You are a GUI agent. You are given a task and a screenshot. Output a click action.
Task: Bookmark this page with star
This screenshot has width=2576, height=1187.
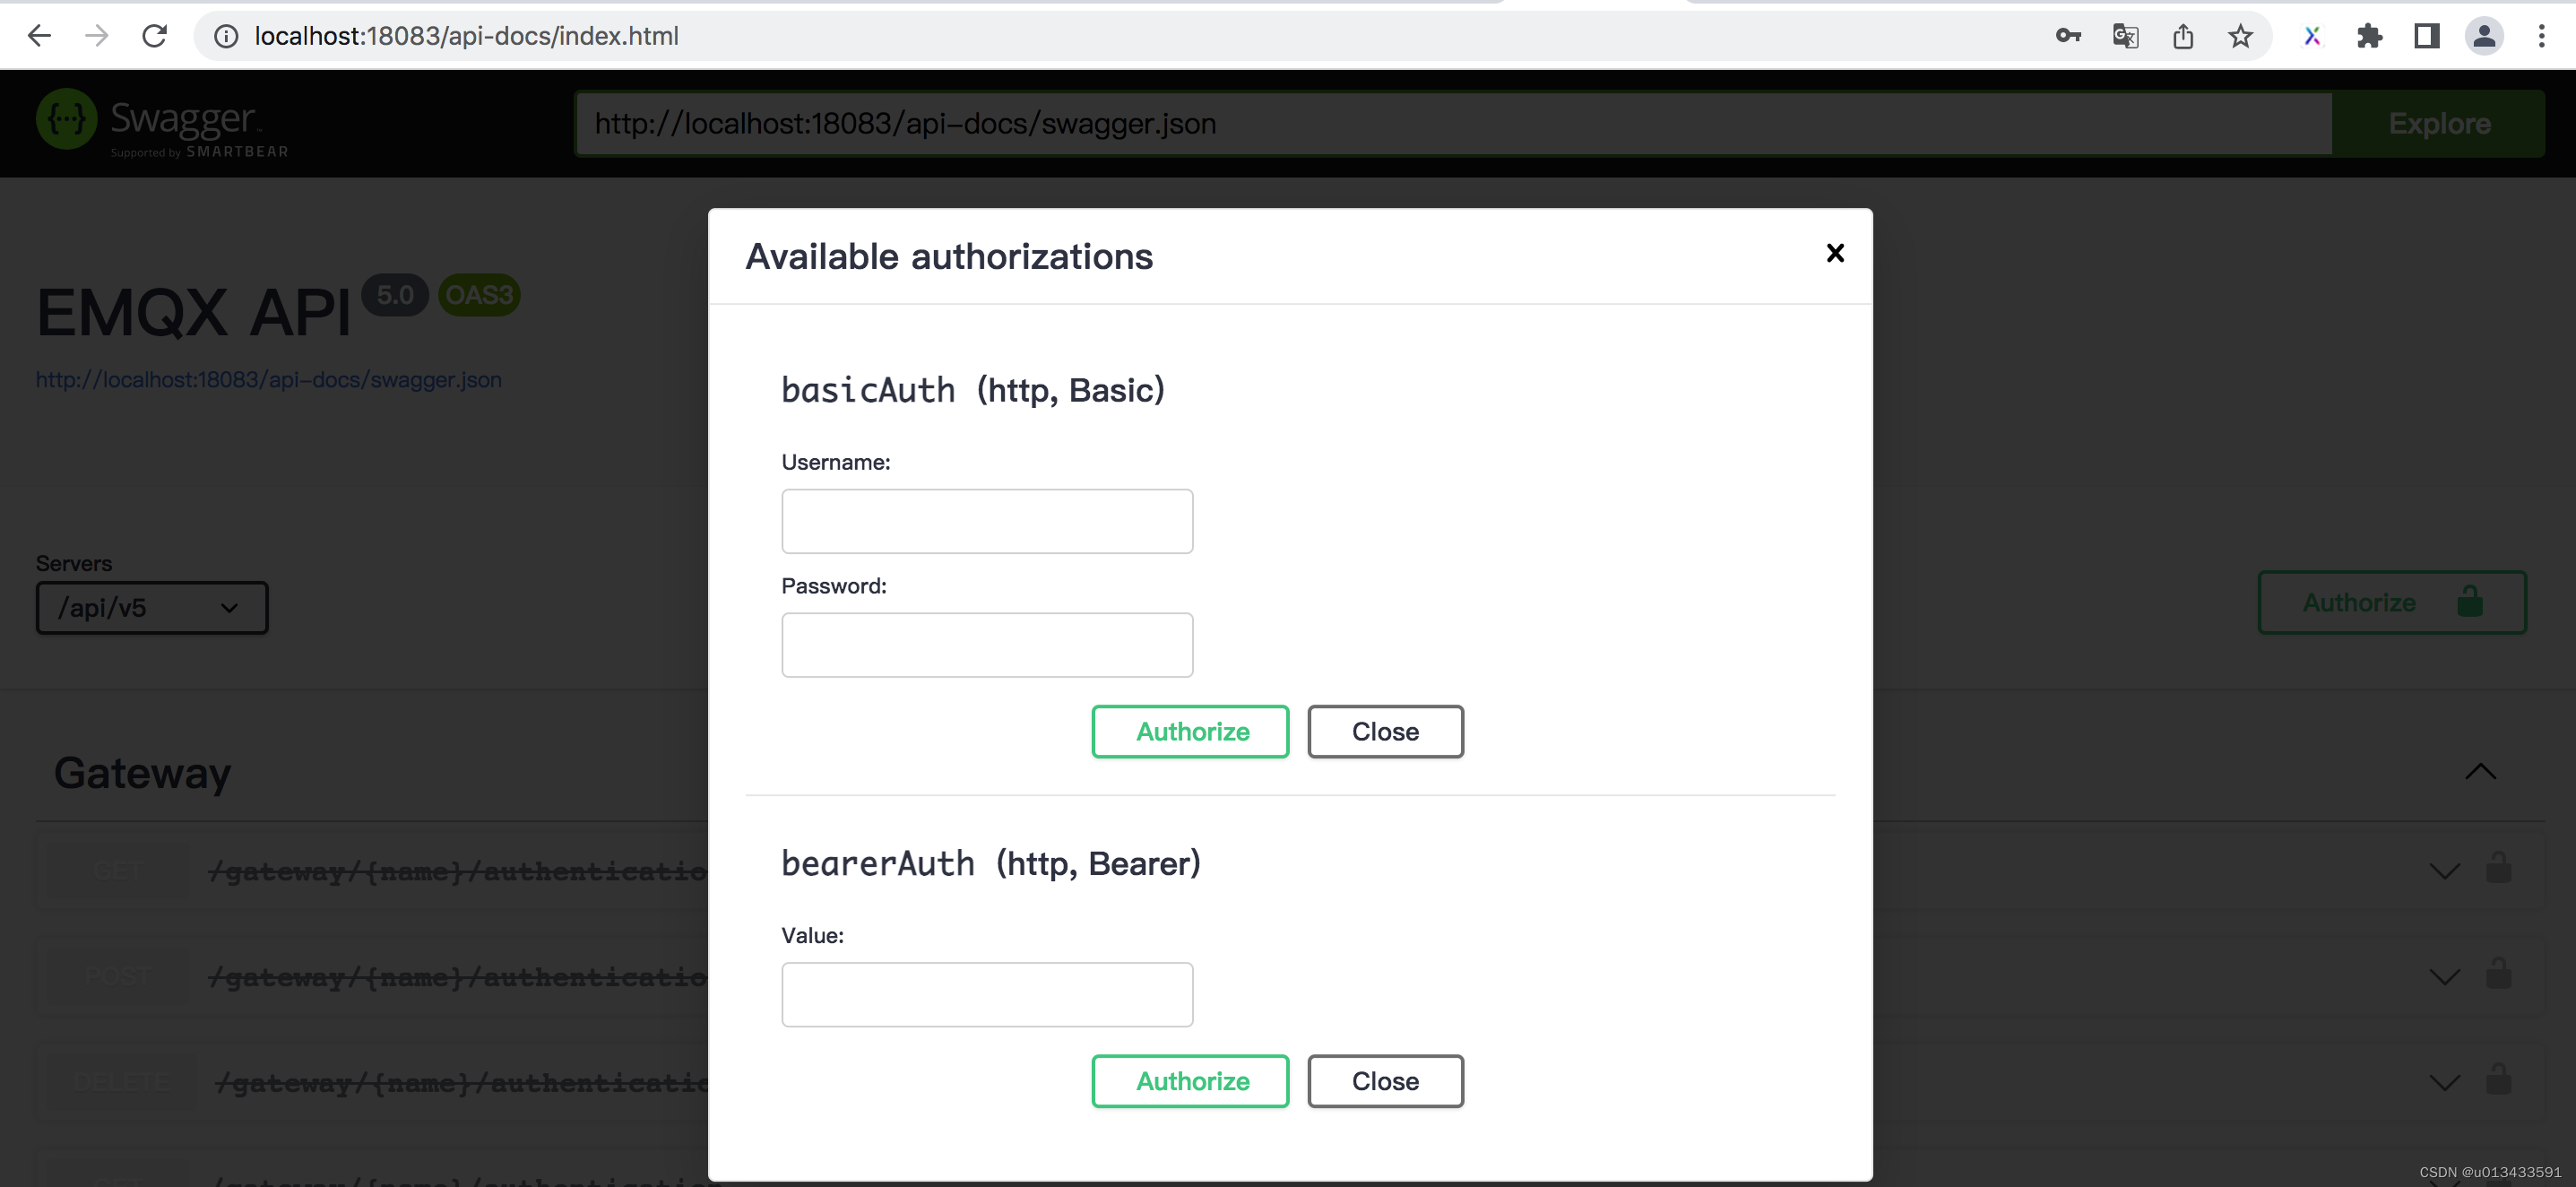click(x=2240, y=36)
